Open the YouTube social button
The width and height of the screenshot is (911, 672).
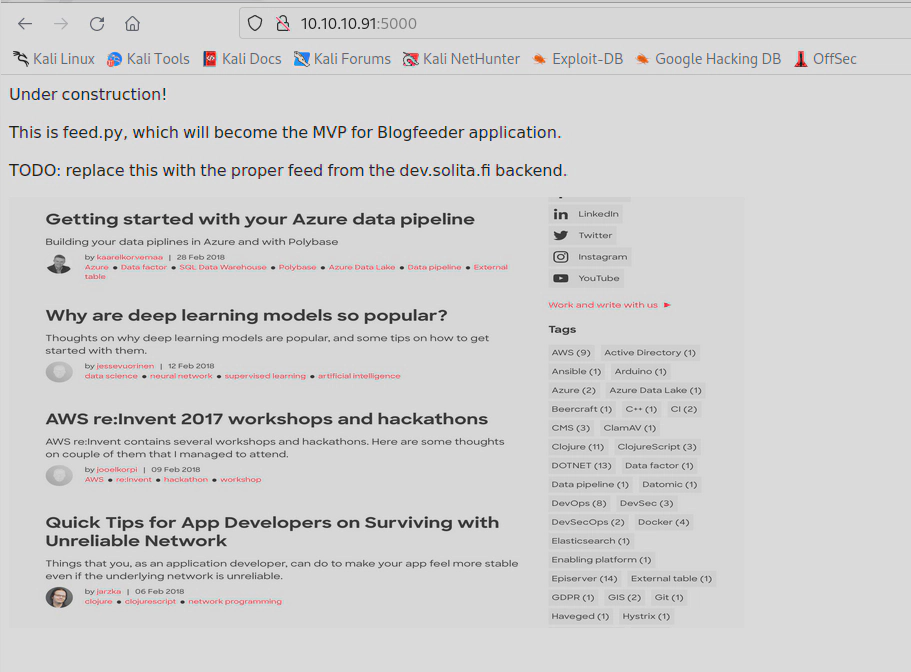pyautogui.click(x=587, y=278)
